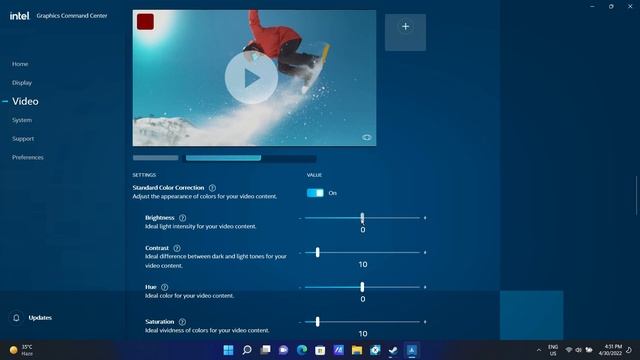This screenshot has height=360, width=640.
Task: Open Steam from the taskbar
Action: (x=393, y=350)
